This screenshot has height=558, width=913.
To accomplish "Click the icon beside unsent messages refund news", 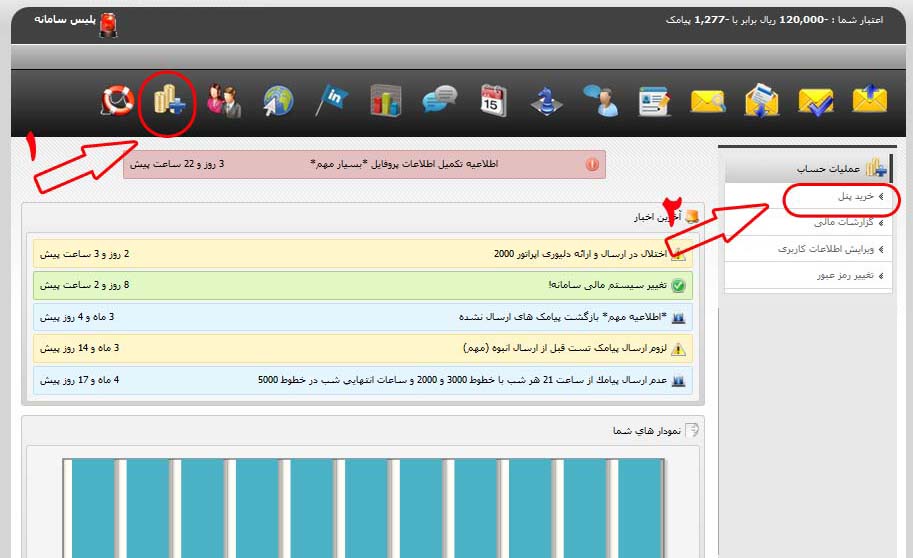I will tap(678, 317).
